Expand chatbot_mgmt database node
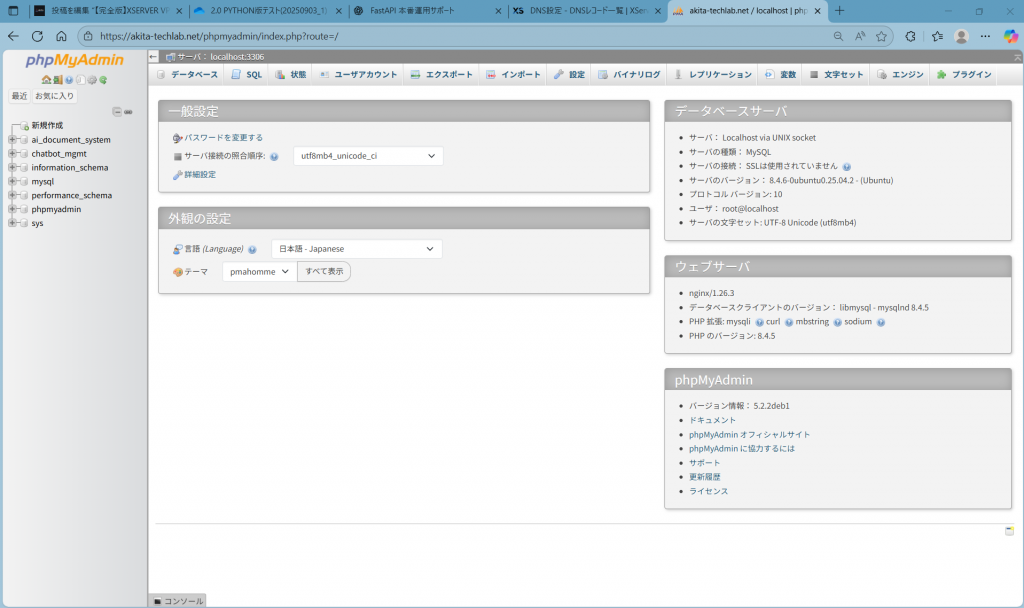 [12, 153]
